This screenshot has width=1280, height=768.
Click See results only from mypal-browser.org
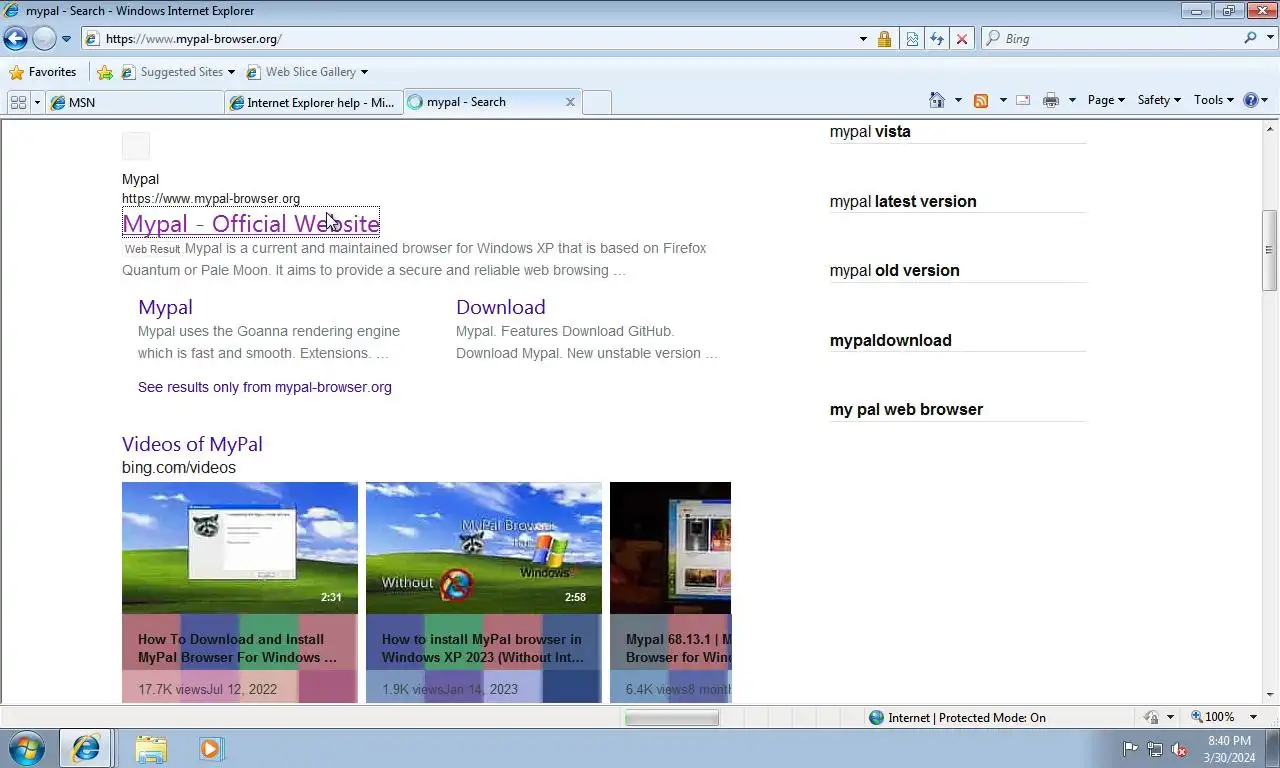(265, 387)
